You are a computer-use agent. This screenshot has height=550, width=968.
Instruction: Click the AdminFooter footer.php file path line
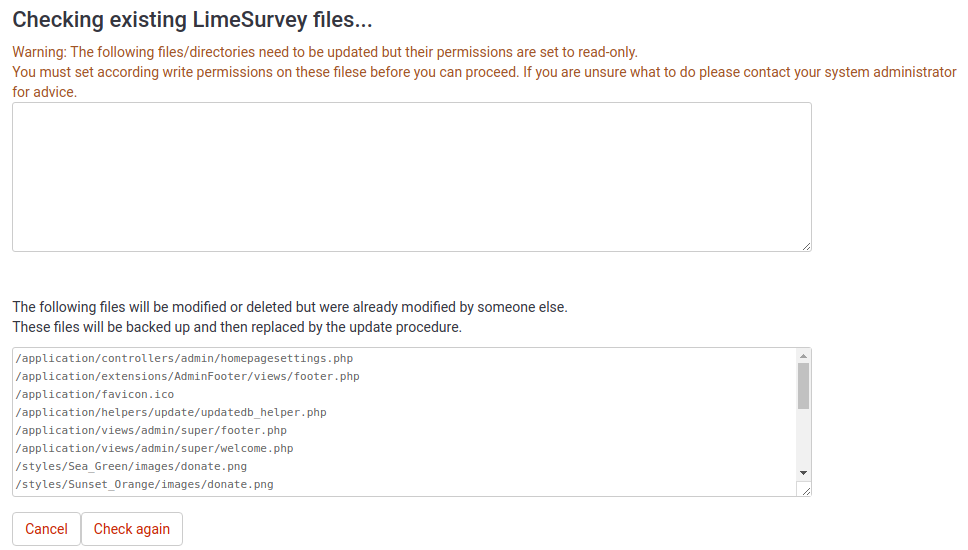(188, 376)
